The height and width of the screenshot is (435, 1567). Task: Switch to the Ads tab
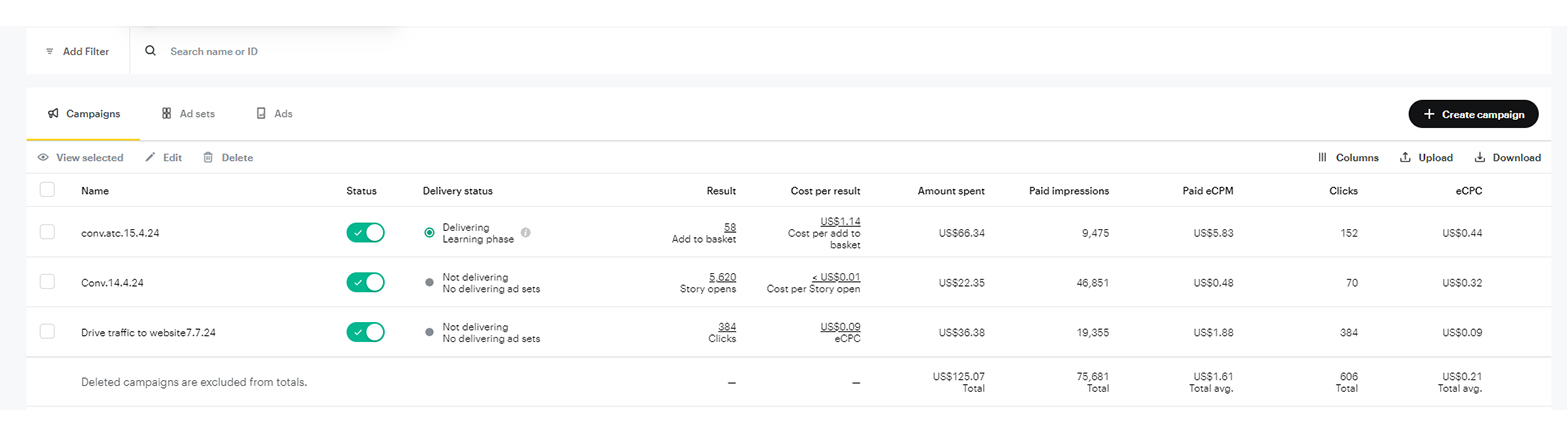274,114
